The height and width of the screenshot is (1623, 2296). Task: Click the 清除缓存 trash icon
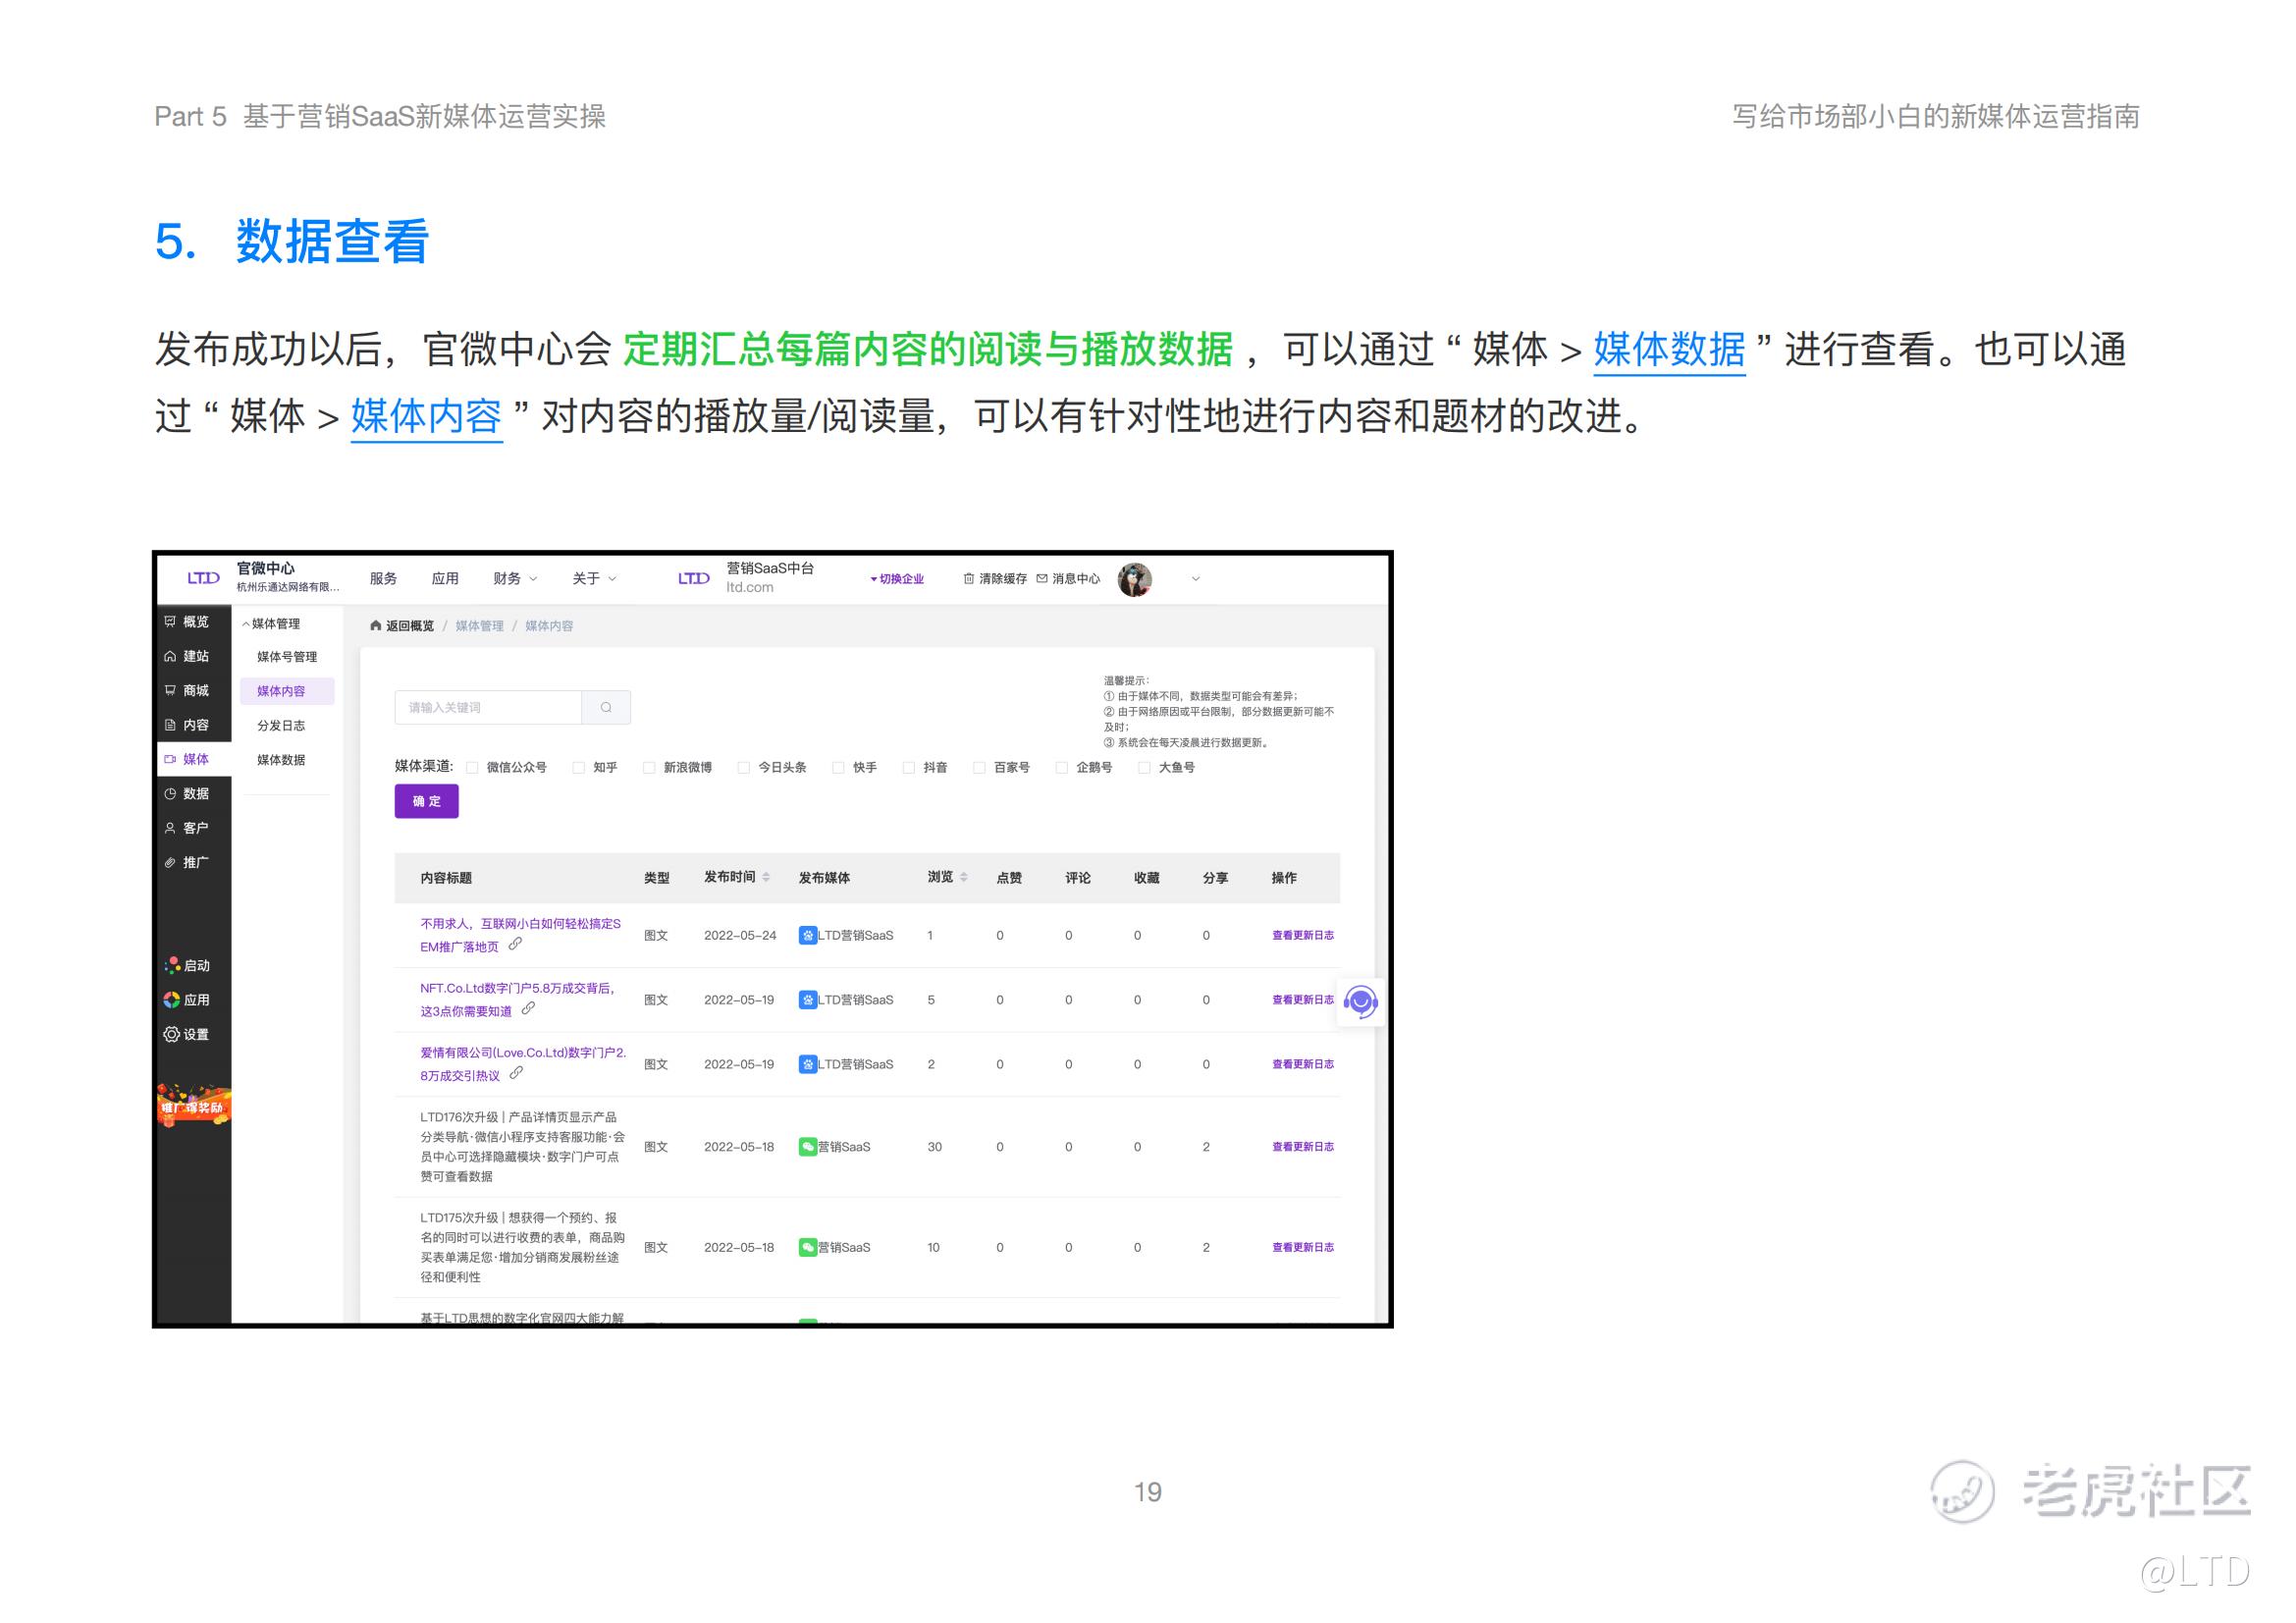[x=968, y=578]
